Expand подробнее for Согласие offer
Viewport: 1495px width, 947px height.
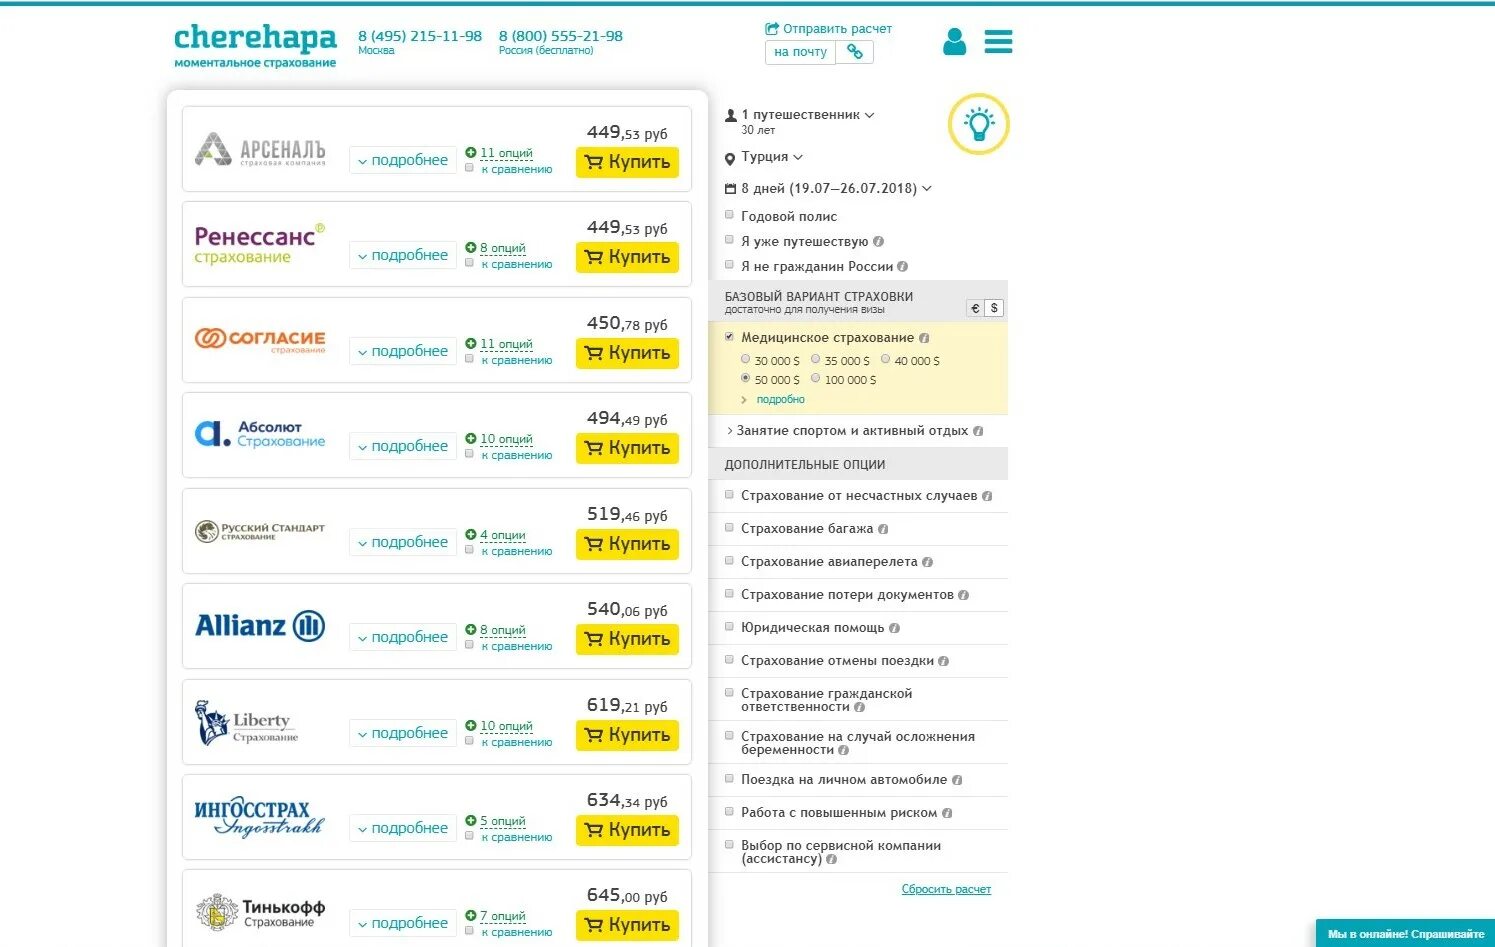pyautogui.click(x=403, y=351)
